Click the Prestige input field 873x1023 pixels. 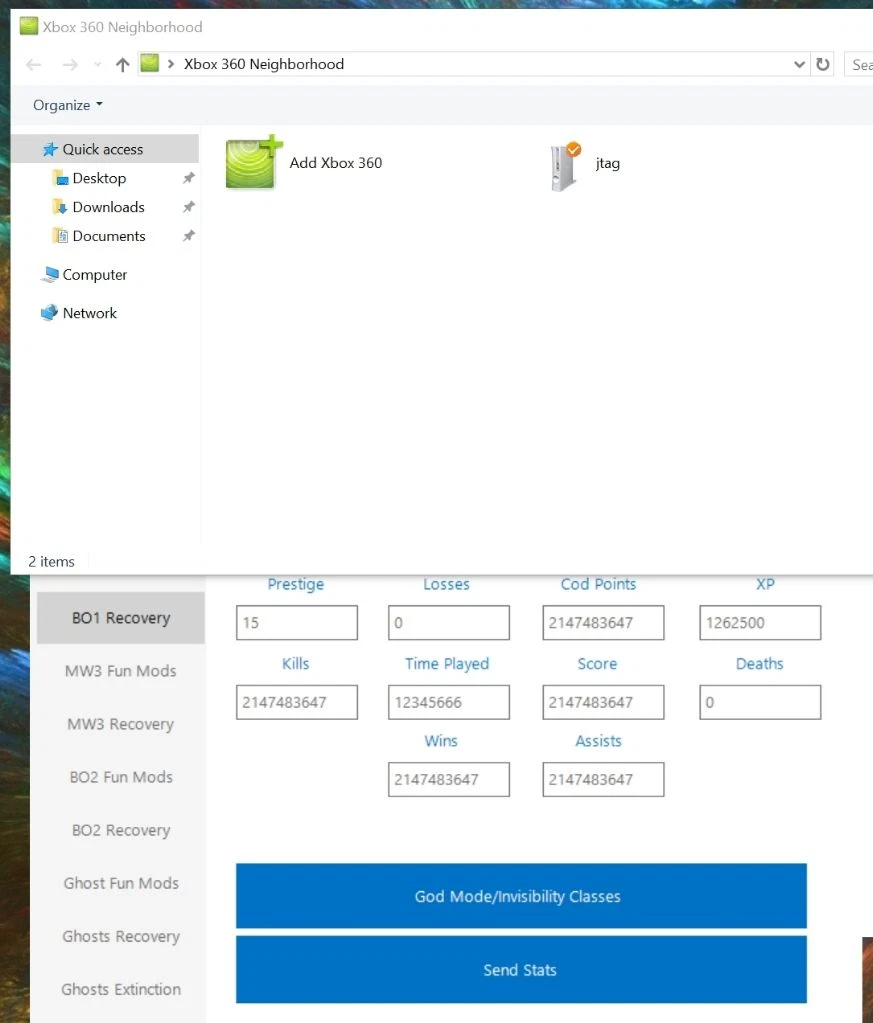(x=297, y=622)
